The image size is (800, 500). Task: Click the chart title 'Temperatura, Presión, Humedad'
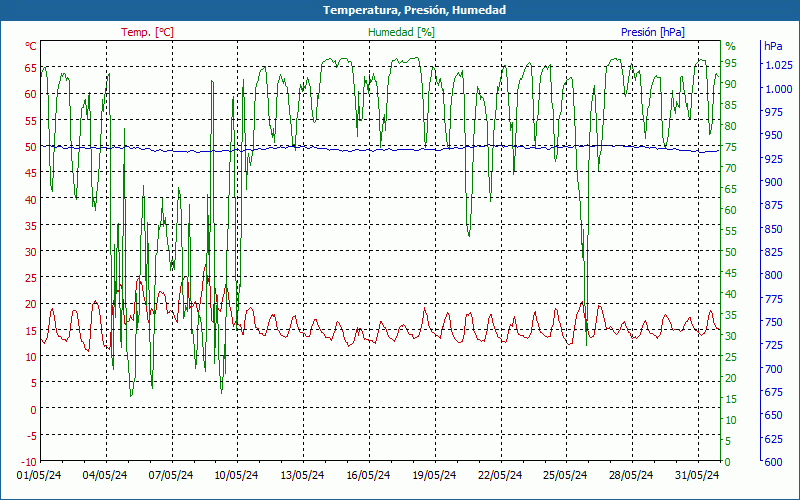414,10
